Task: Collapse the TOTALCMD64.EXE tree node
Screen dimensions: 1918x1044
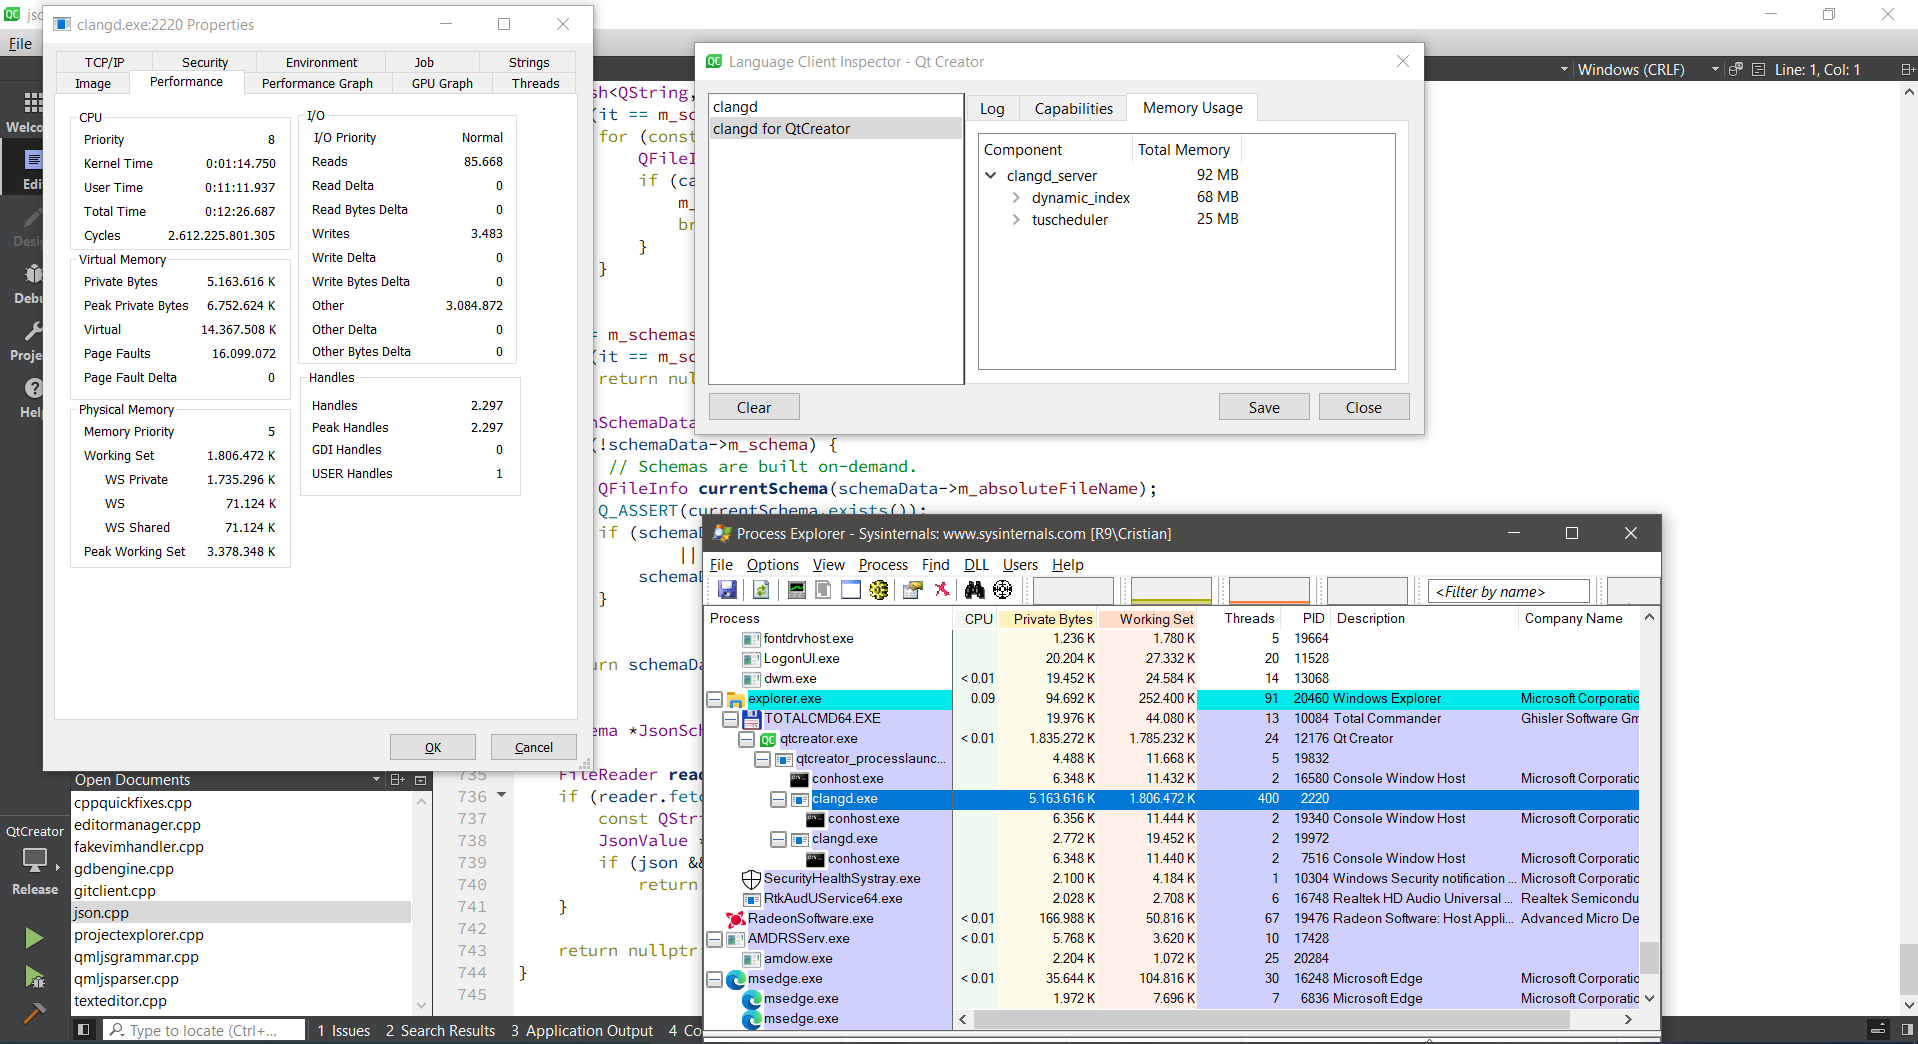Action: pyautogui.click(x=731, y=719)
